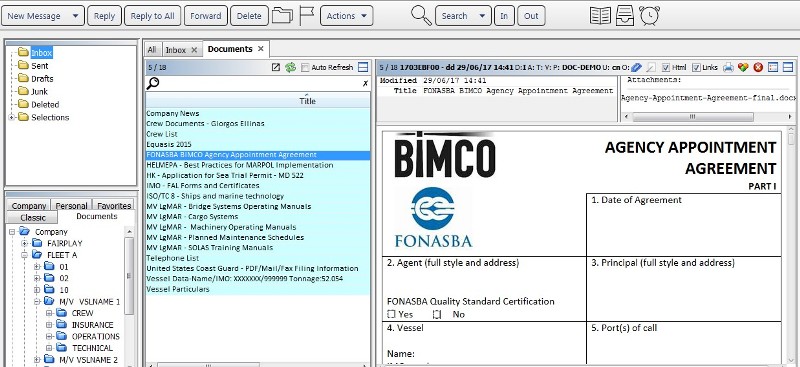Click the folder tree vertical scrollbar
Screen dimensions: 800x367
129,276
